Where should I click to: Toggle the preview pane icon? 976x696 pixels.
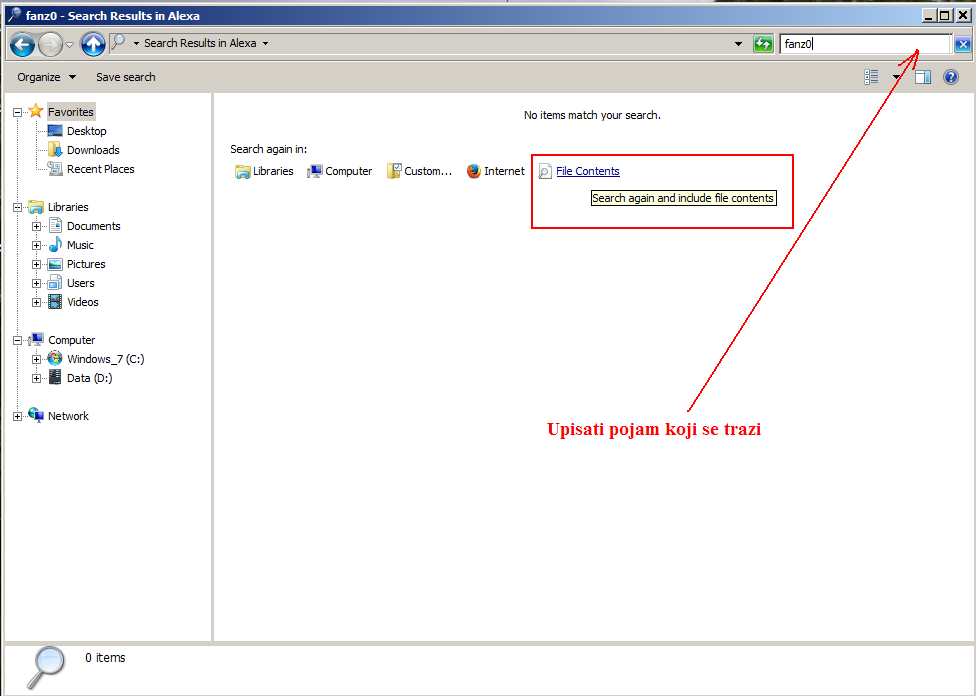[x=923, y=77]
